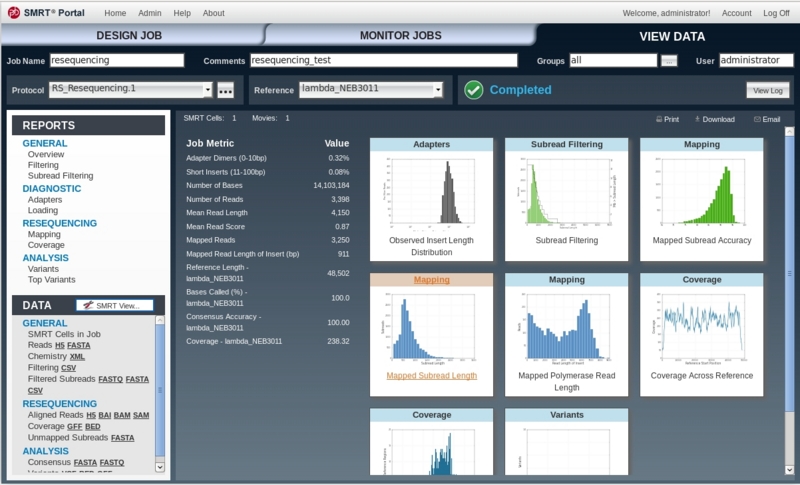Switch to the VIEW DATA tab
800x485 pixels.
click(672, 36)
